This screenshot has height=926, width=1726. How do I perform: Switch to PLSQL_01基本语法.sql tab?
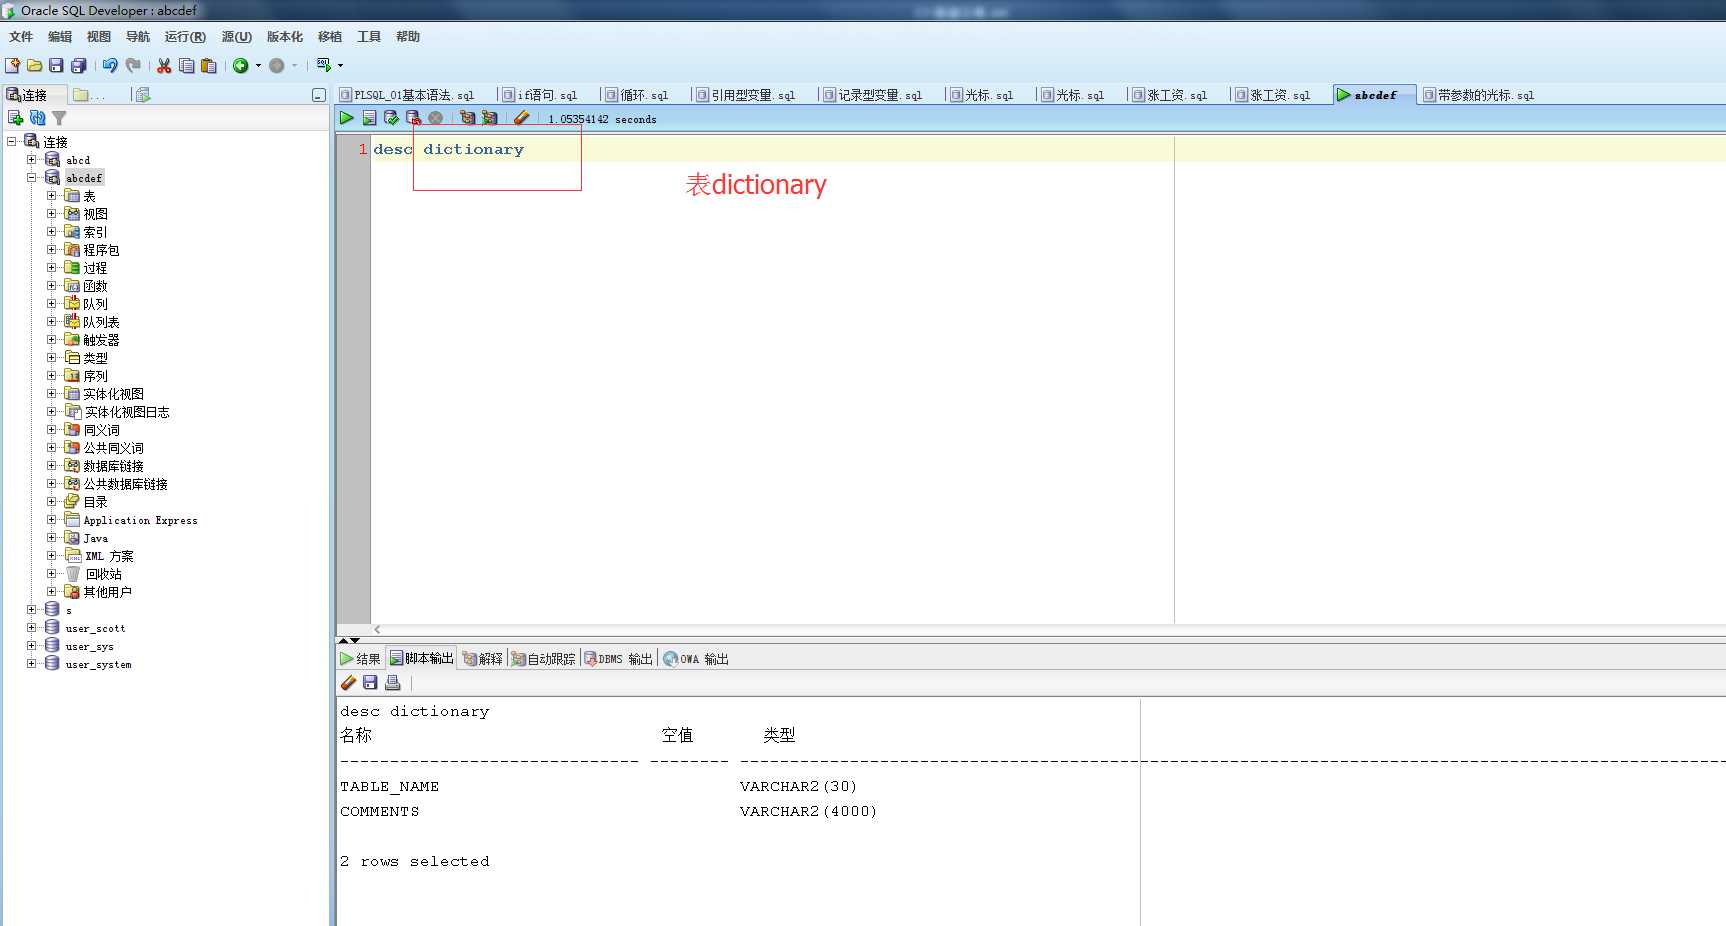(407, 95)
